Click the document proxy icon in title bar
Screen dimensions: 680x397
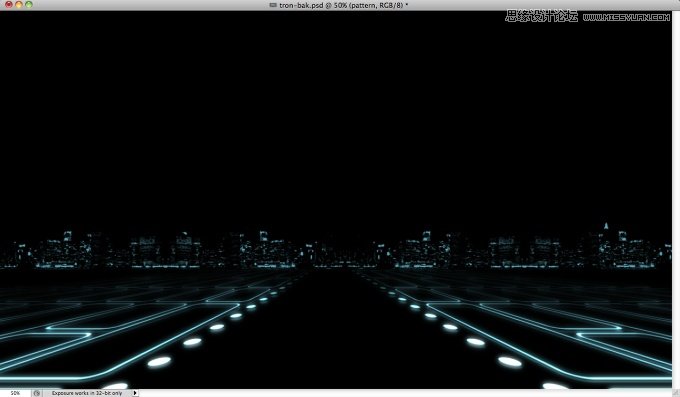pyautogui.click(x=273, y=5)
